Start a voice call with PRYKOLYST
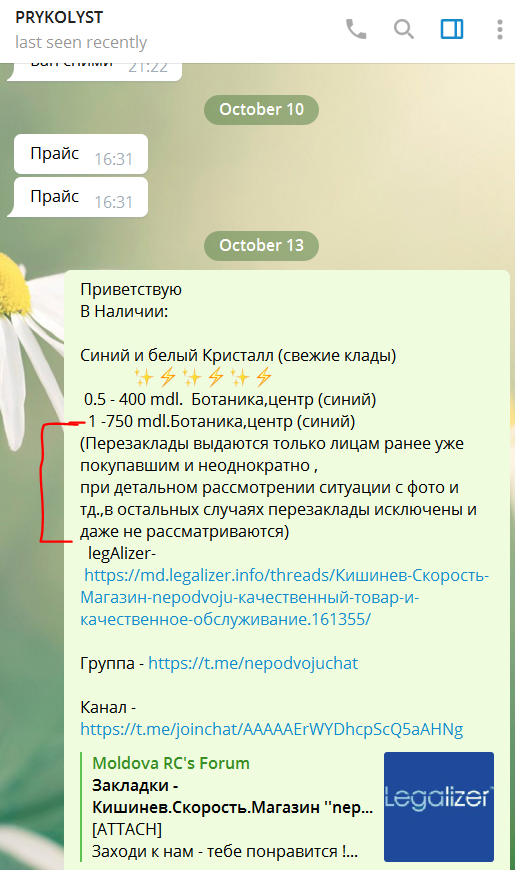Image resolution: width=515 pixels, height=870 pixels. click(x=356, y=29)
